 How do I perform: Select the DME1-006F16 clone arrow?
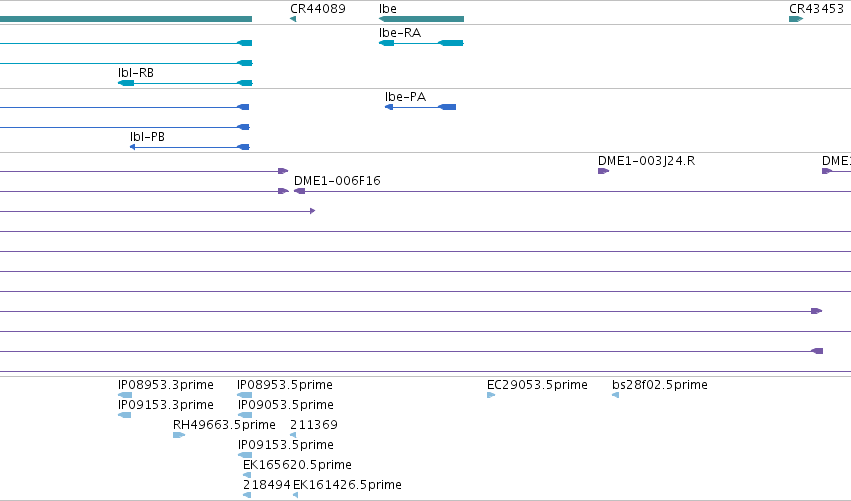pos(300,191)
